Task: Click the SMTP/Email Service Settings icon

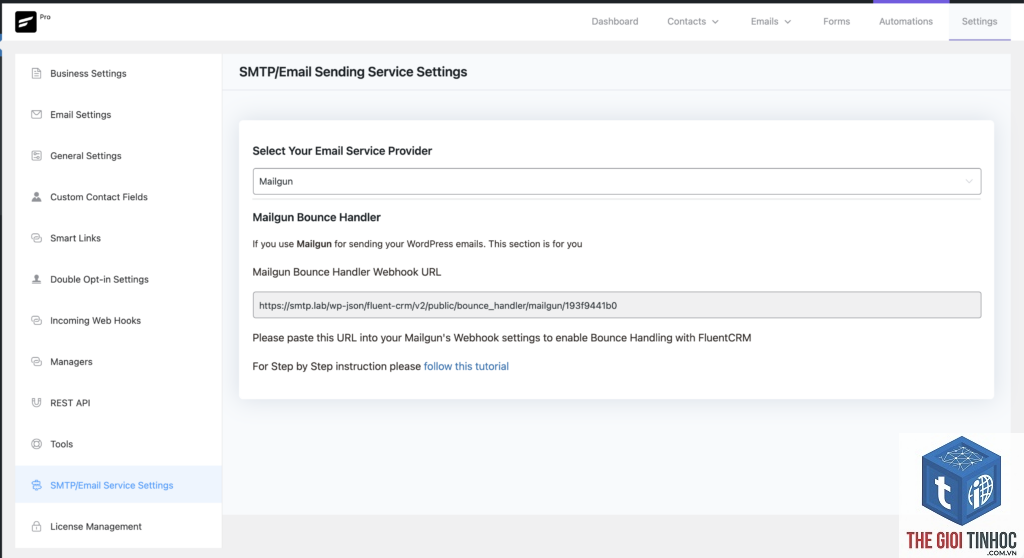Action: tap(37, 485)
